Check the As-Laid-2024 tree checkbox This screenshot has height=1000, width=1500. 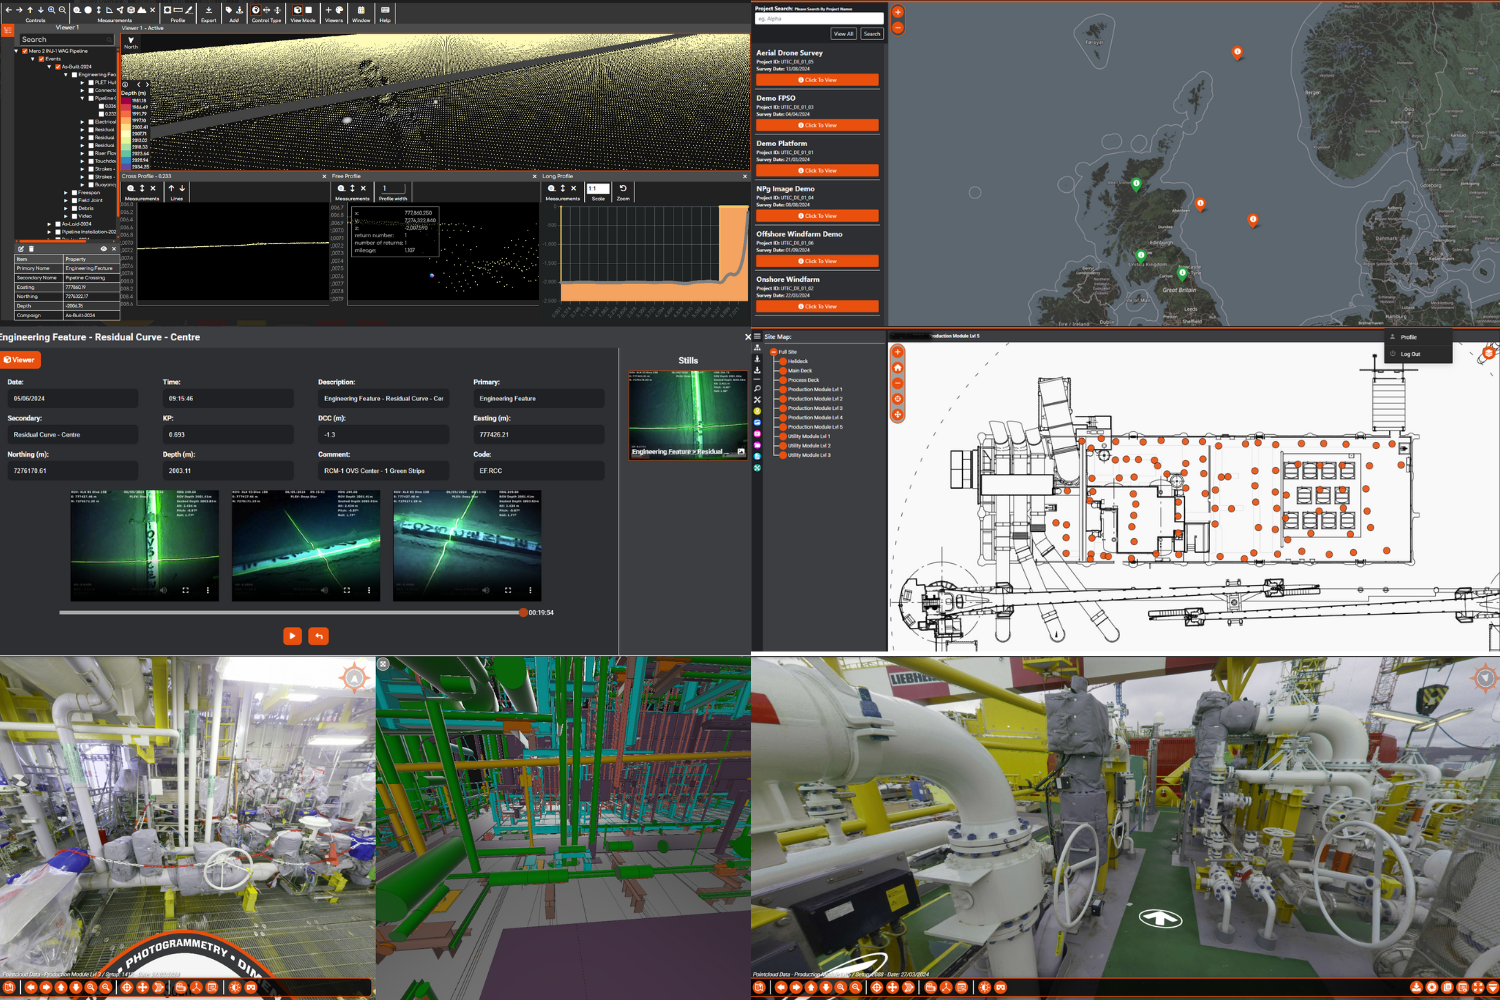click(58, 224)
